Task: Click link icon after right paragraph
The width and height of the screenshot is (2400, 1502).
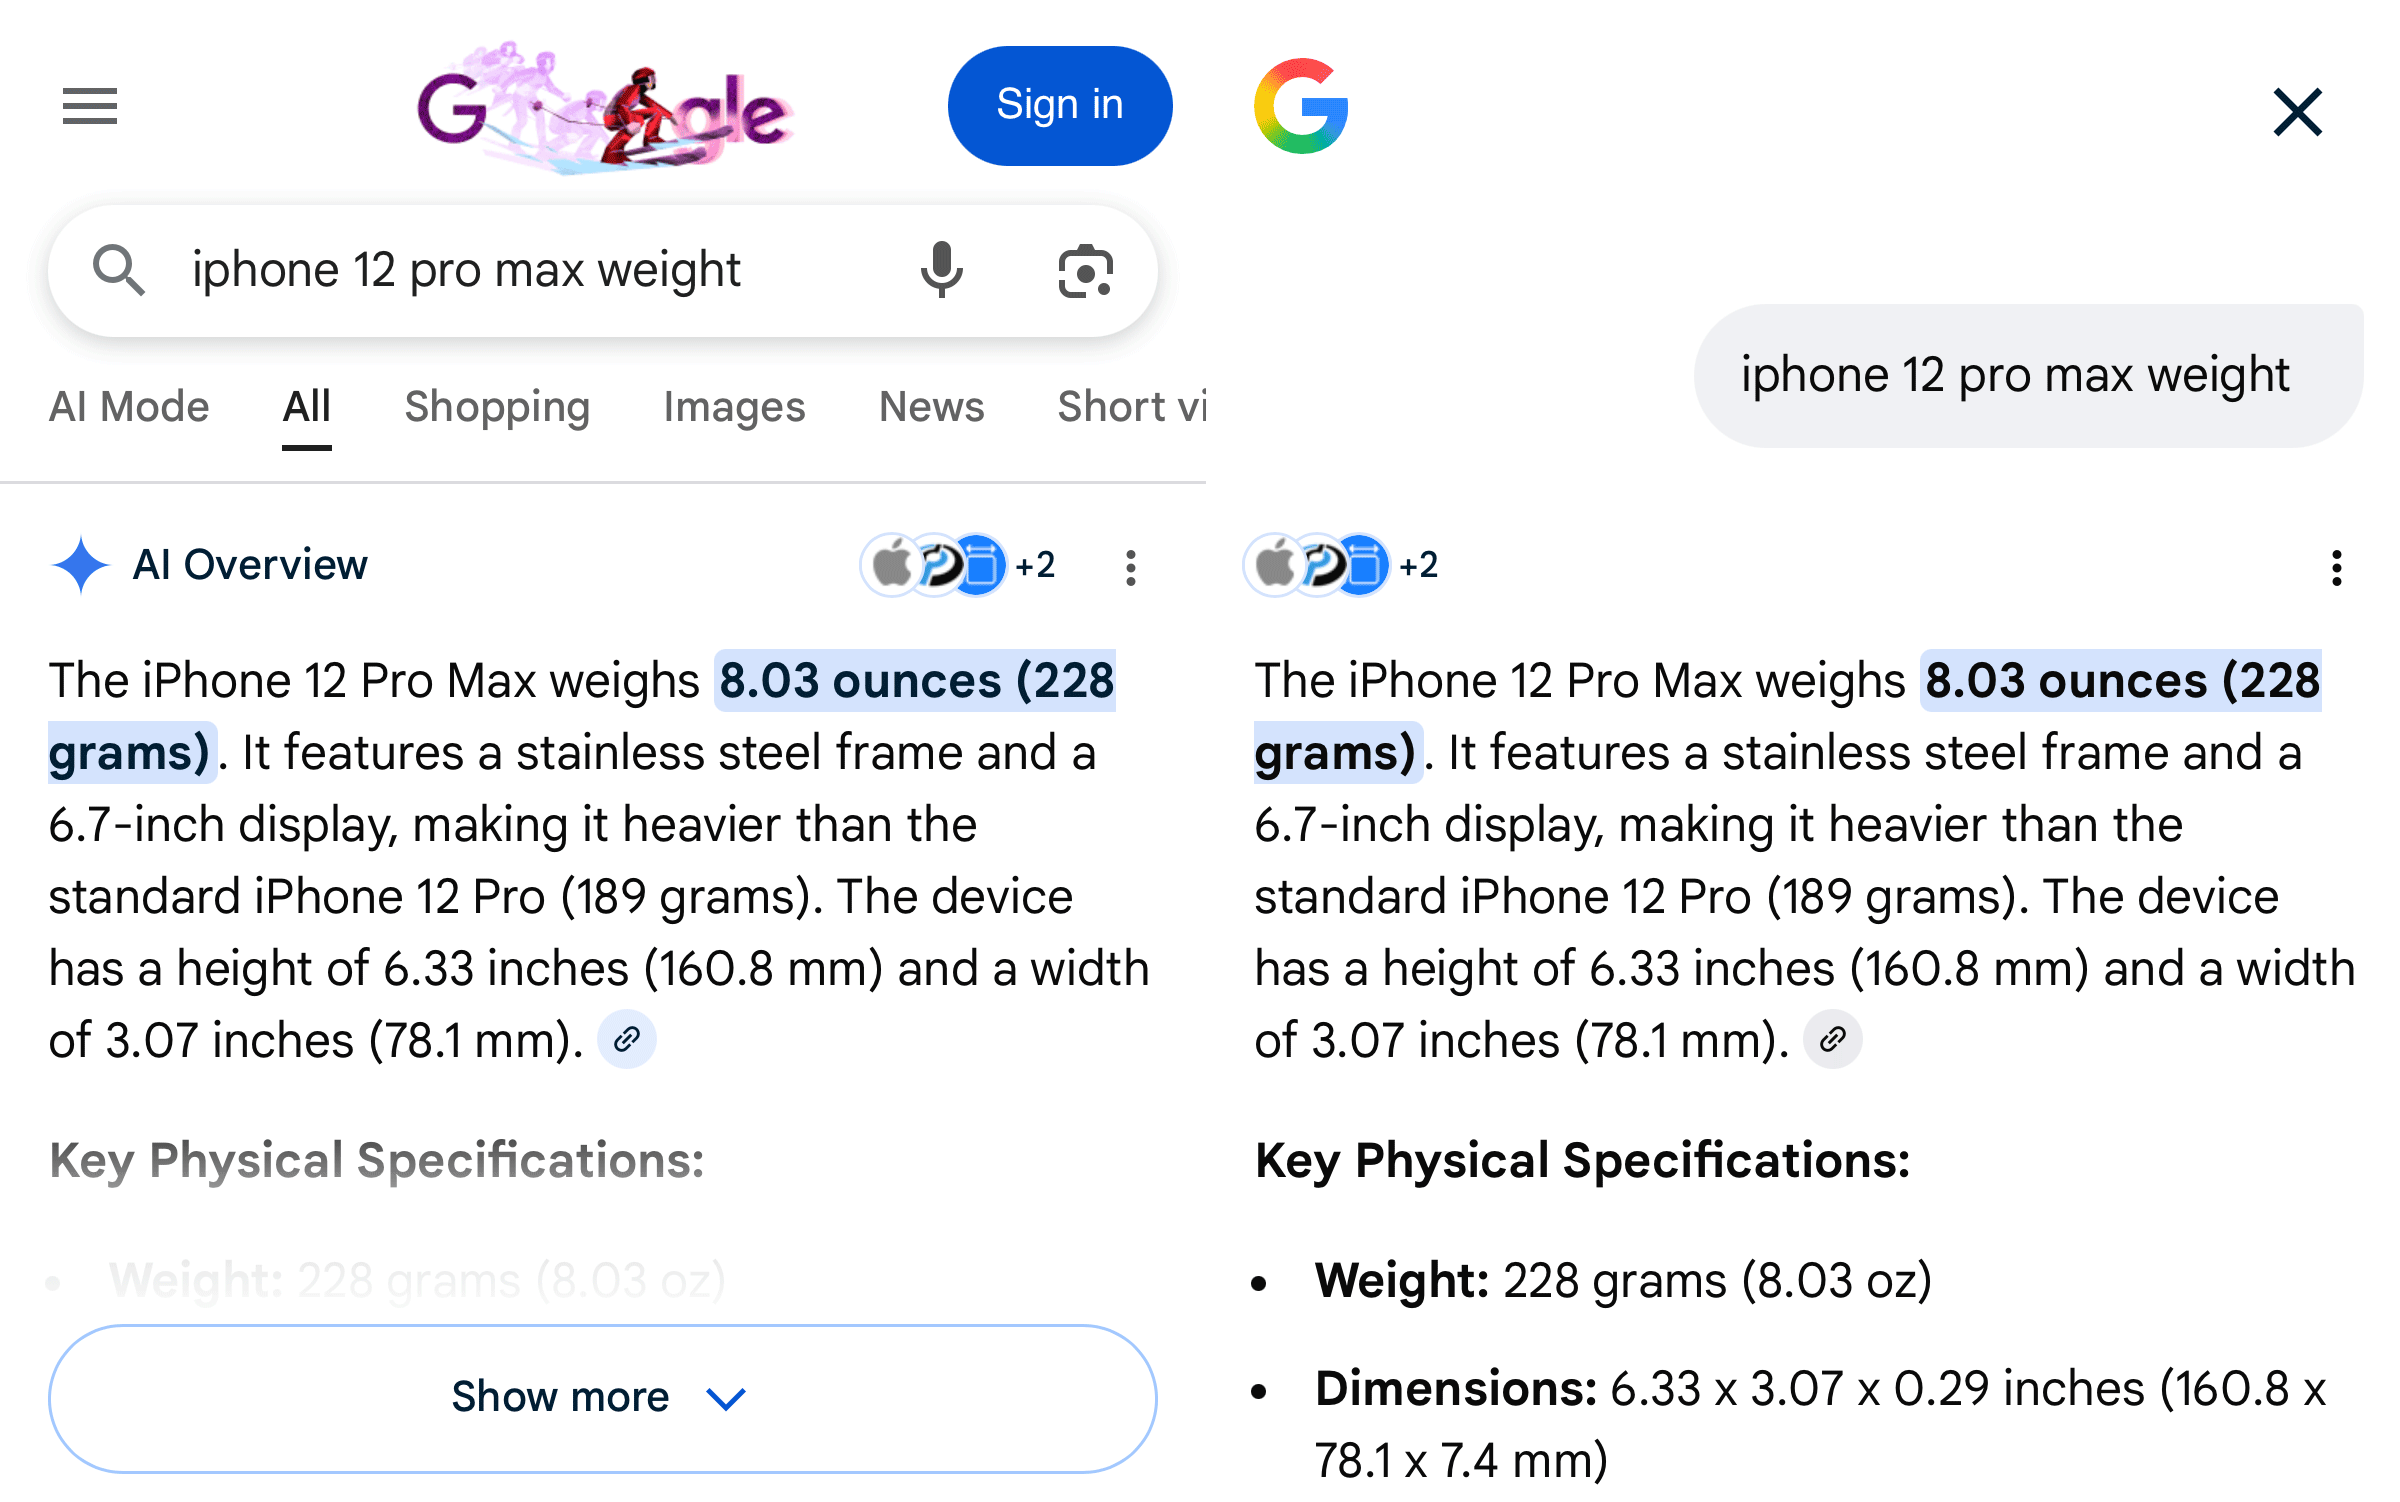Action: 1832,1040
